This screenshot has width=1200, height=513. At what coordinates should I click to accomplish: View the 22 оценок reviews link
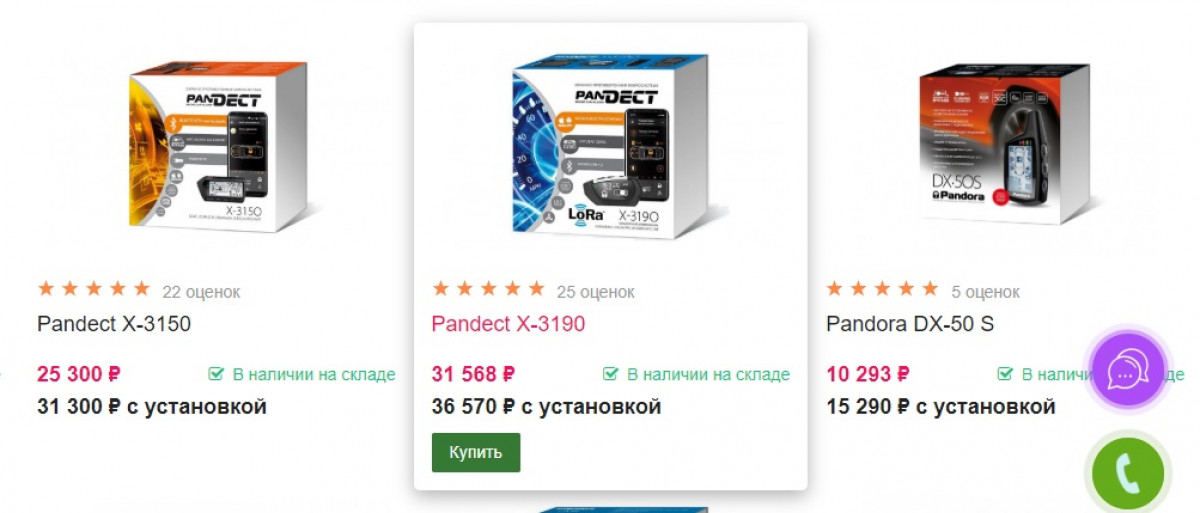click(x=201, y=292)
